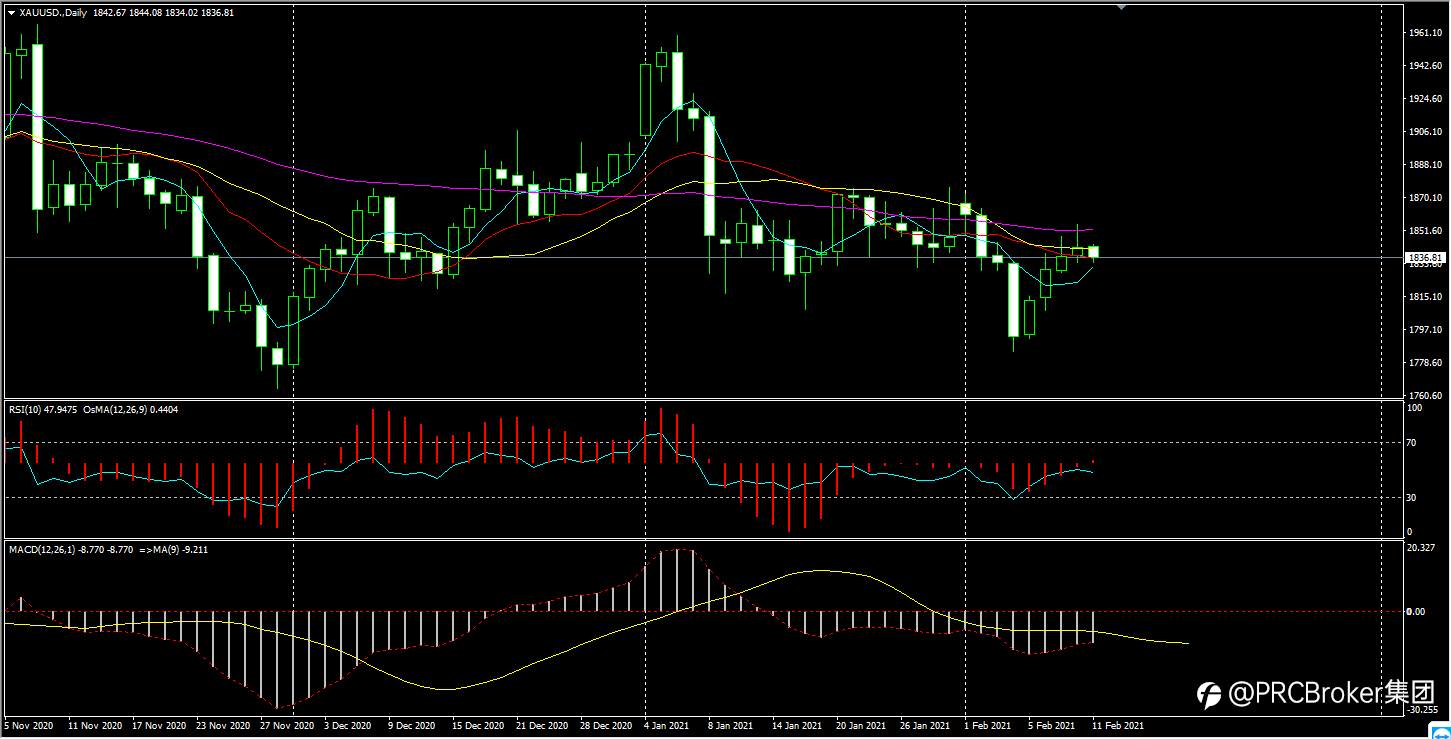Select the MACD(12,26,1) indicator label
Screen dimensions: 1451x739
(x=70, y=549)
